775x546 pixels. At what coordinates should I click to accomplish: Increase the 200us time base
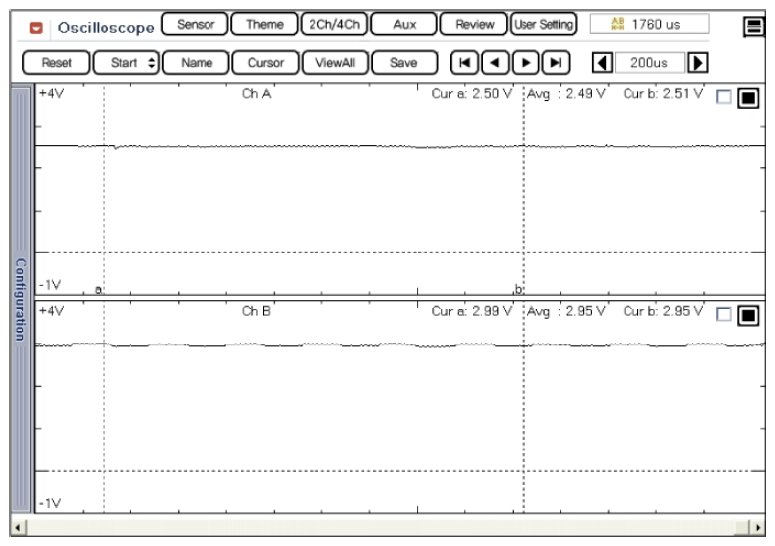(697, 62)
